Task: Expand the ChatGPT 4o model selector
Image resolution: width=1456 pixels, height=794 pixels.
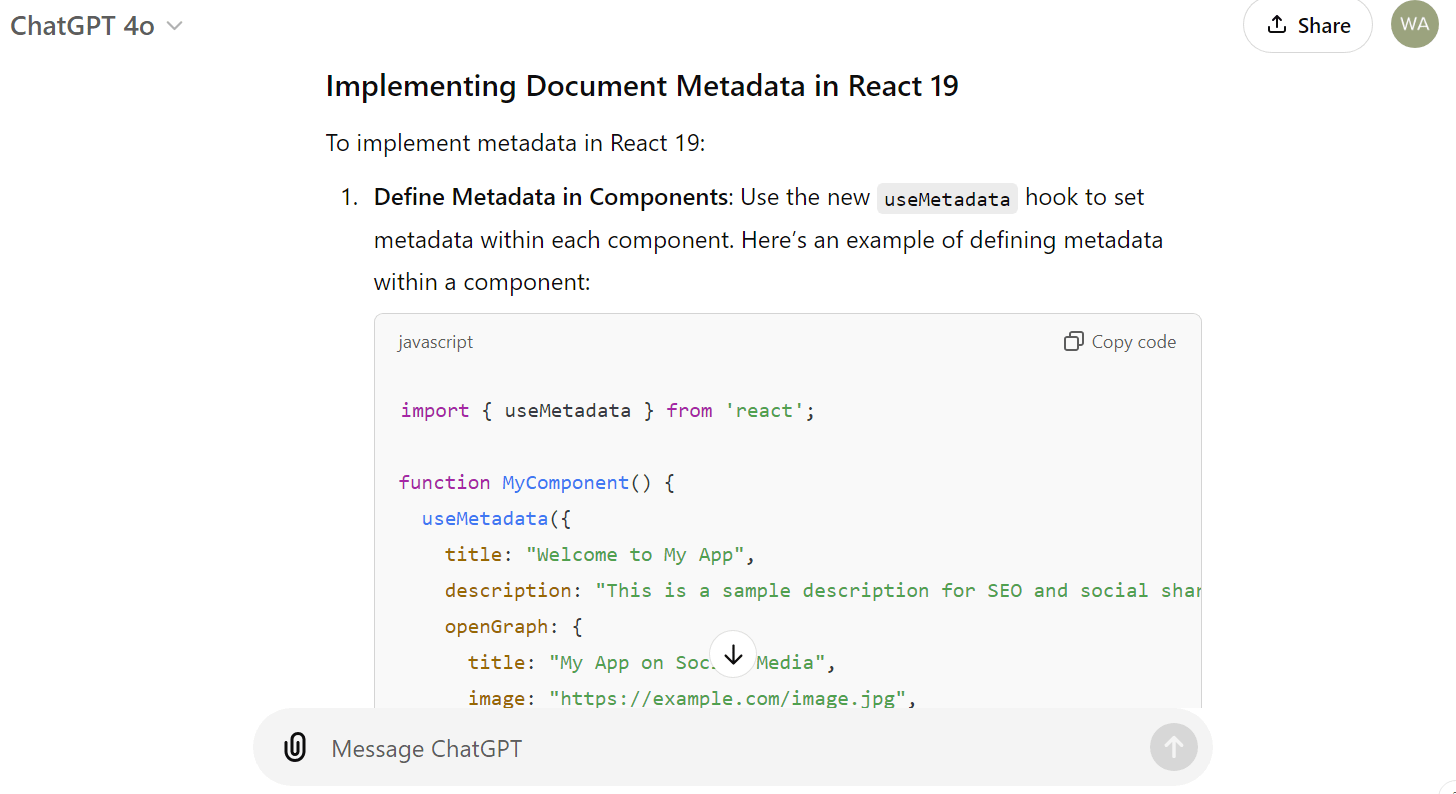Action: pos(97,25)
